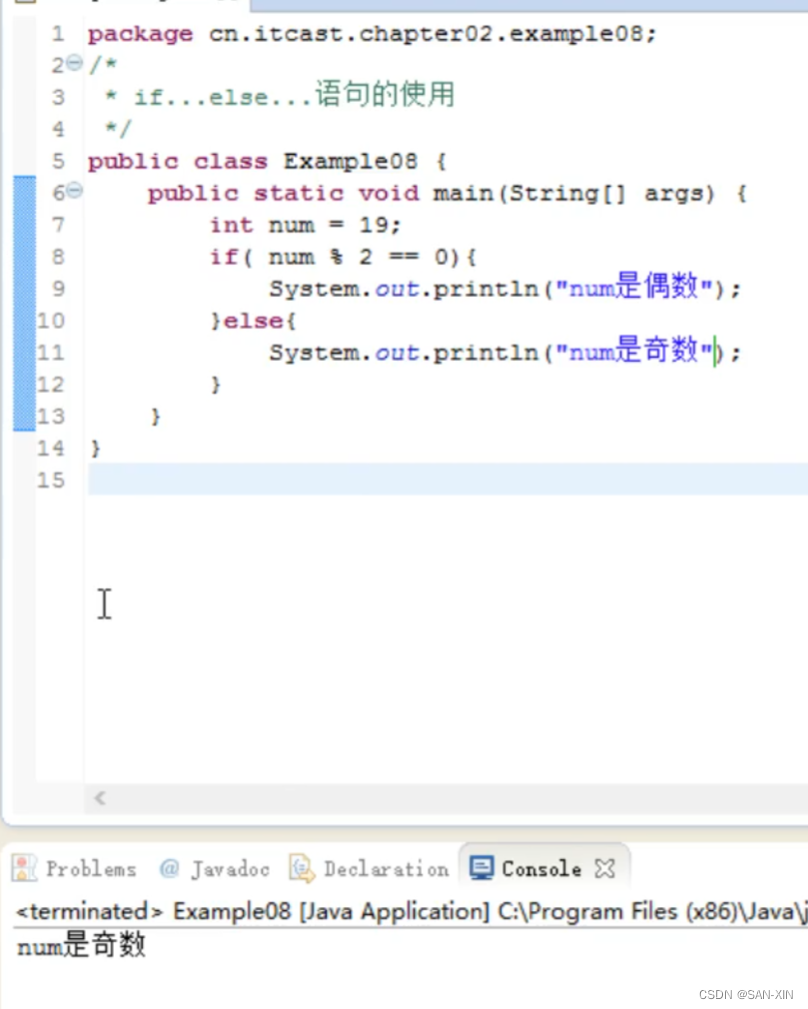Click the left arrow of the horizontal scrollbar
The height and width of the screenshot is (1009, 808).
[99, 798]
